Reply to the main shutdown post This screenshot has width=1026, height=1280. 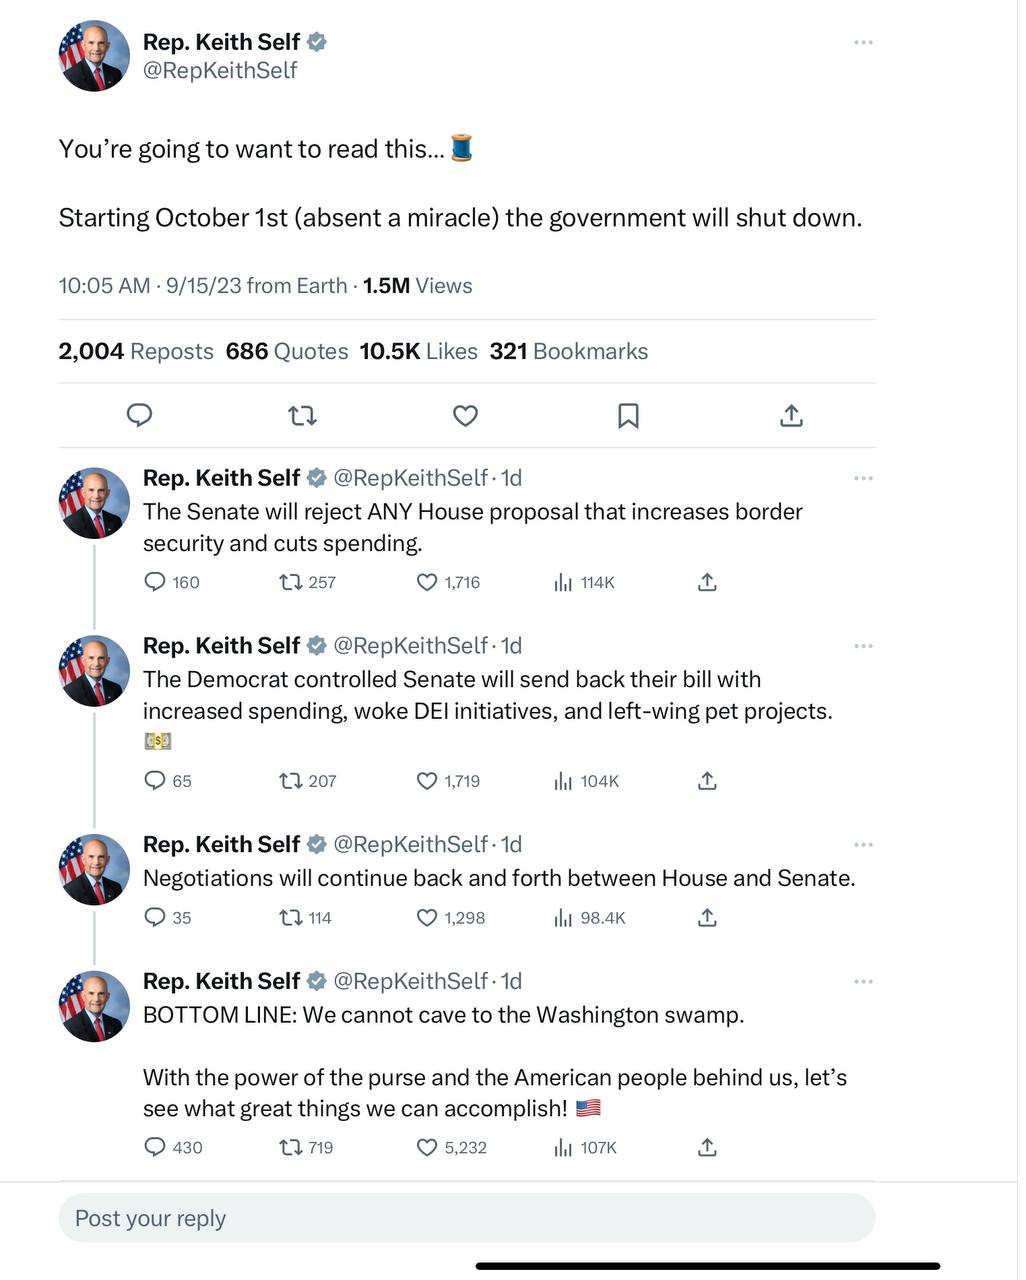(x=140, y=415)
